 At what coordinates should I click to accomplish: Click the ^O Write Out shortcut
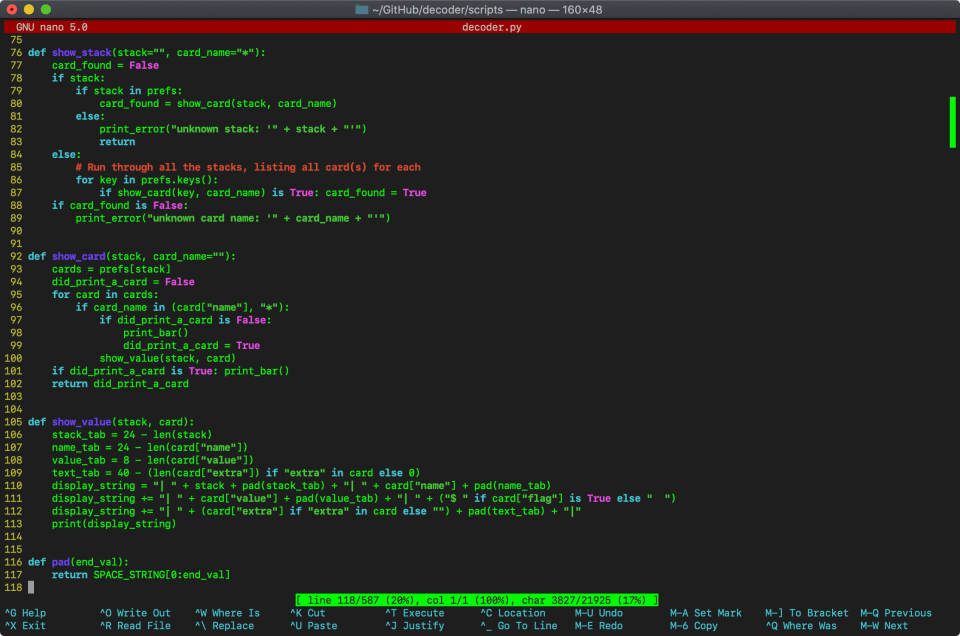(135, 613)
